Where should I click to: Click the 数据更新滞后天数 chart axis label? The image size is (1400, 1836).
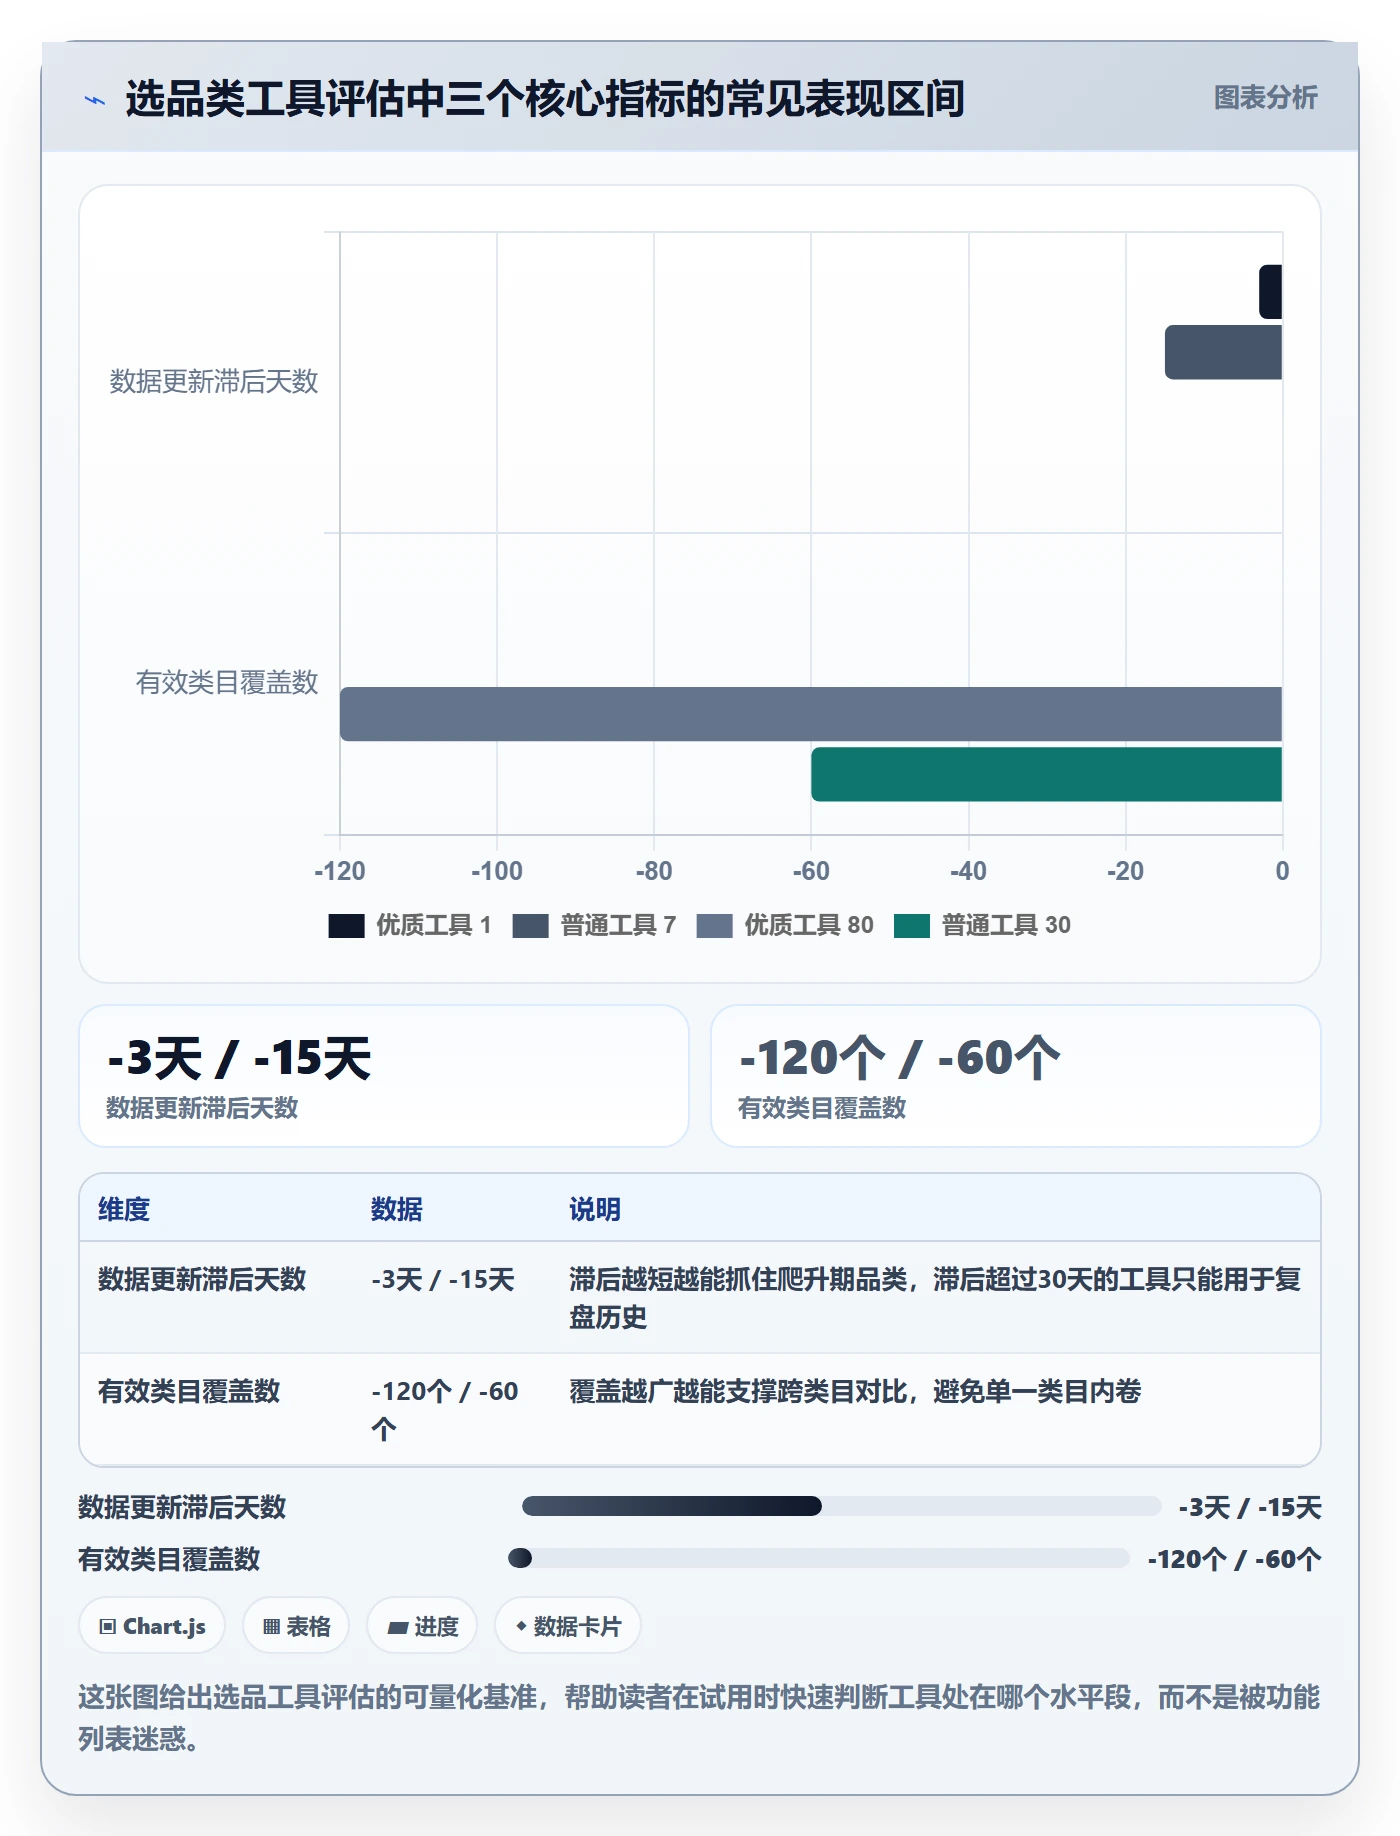[x=214, y=381]
